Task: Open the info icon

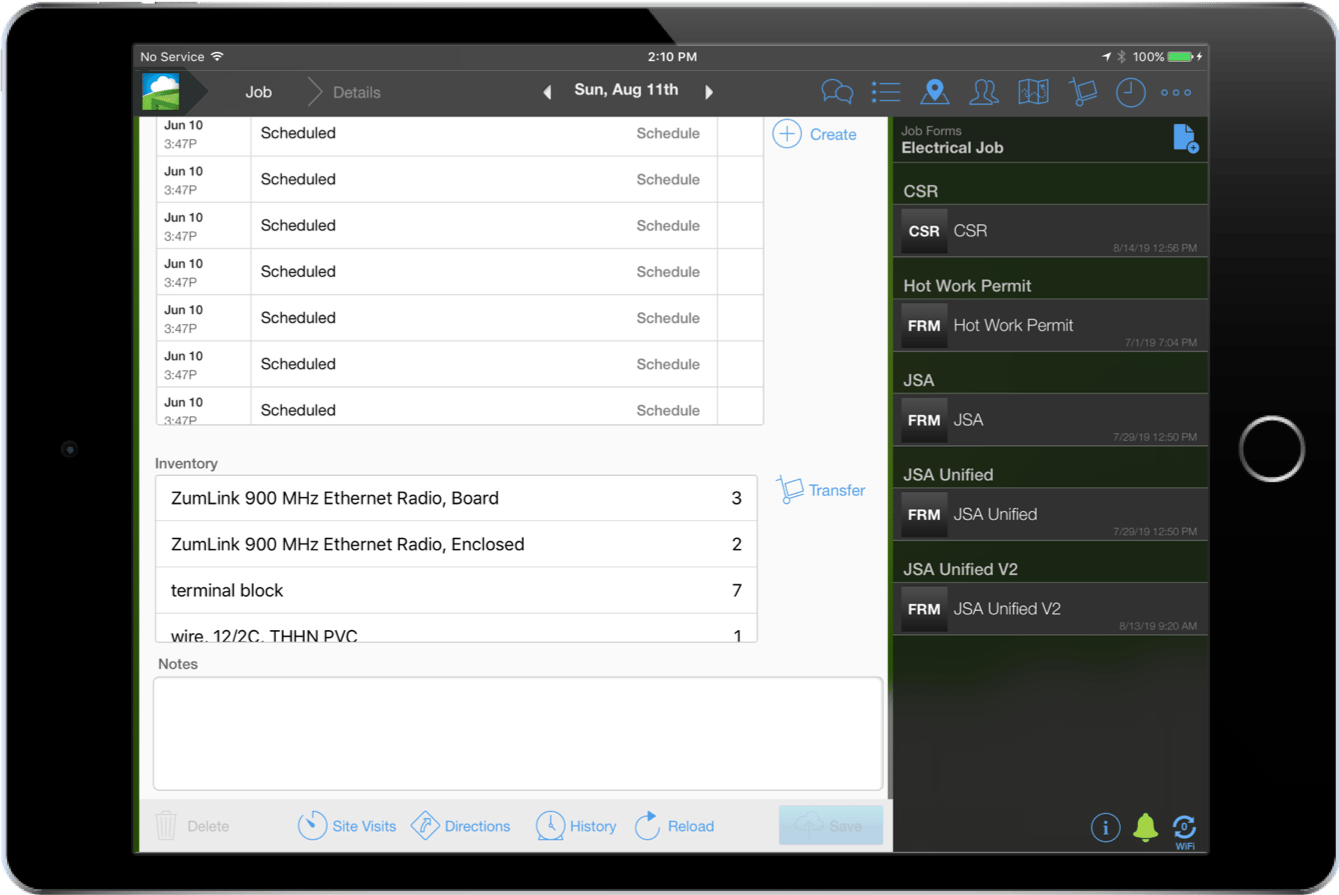Action: (x=1105, y=827)
